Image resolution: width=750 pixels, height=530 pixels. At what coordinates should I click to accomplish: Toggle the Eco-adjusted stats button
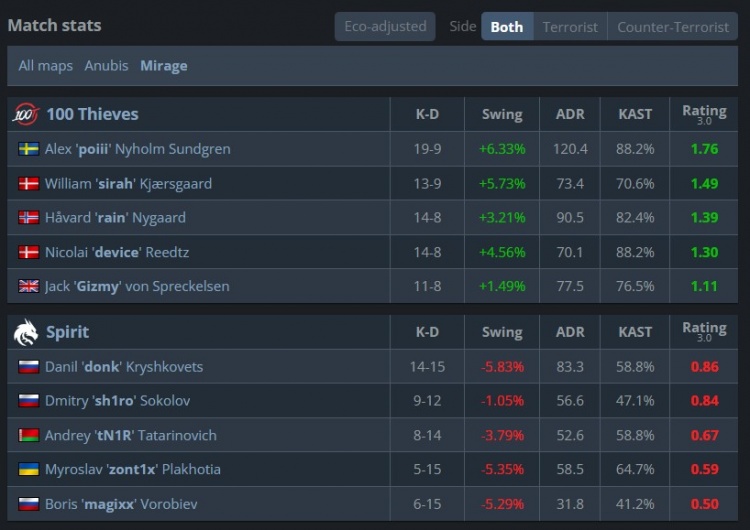(x=385, y=26)
